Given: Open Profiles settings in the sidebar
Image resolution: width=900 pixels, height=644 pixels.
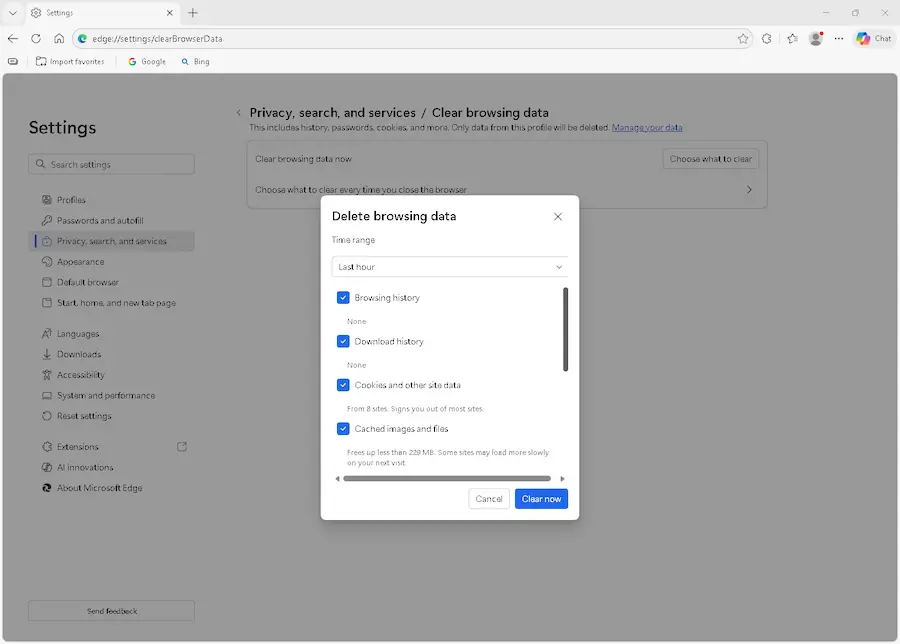Looking at the screenshot, I should click(x=73, y=199).
